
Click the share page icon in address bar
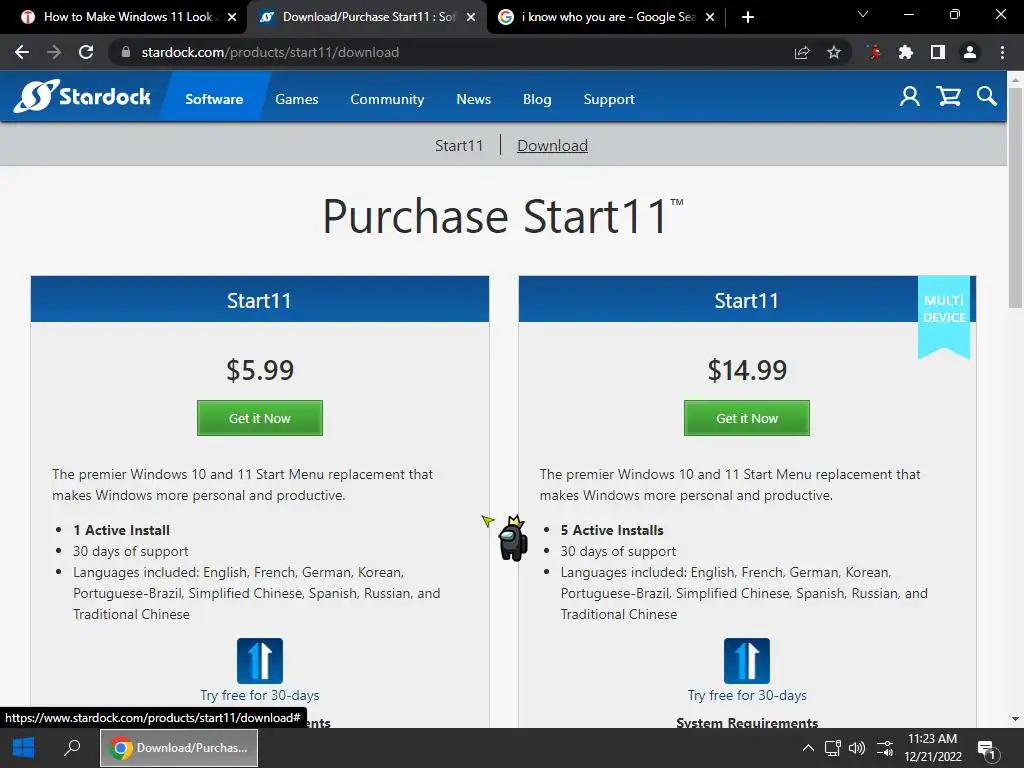click(x=802, y=52)
